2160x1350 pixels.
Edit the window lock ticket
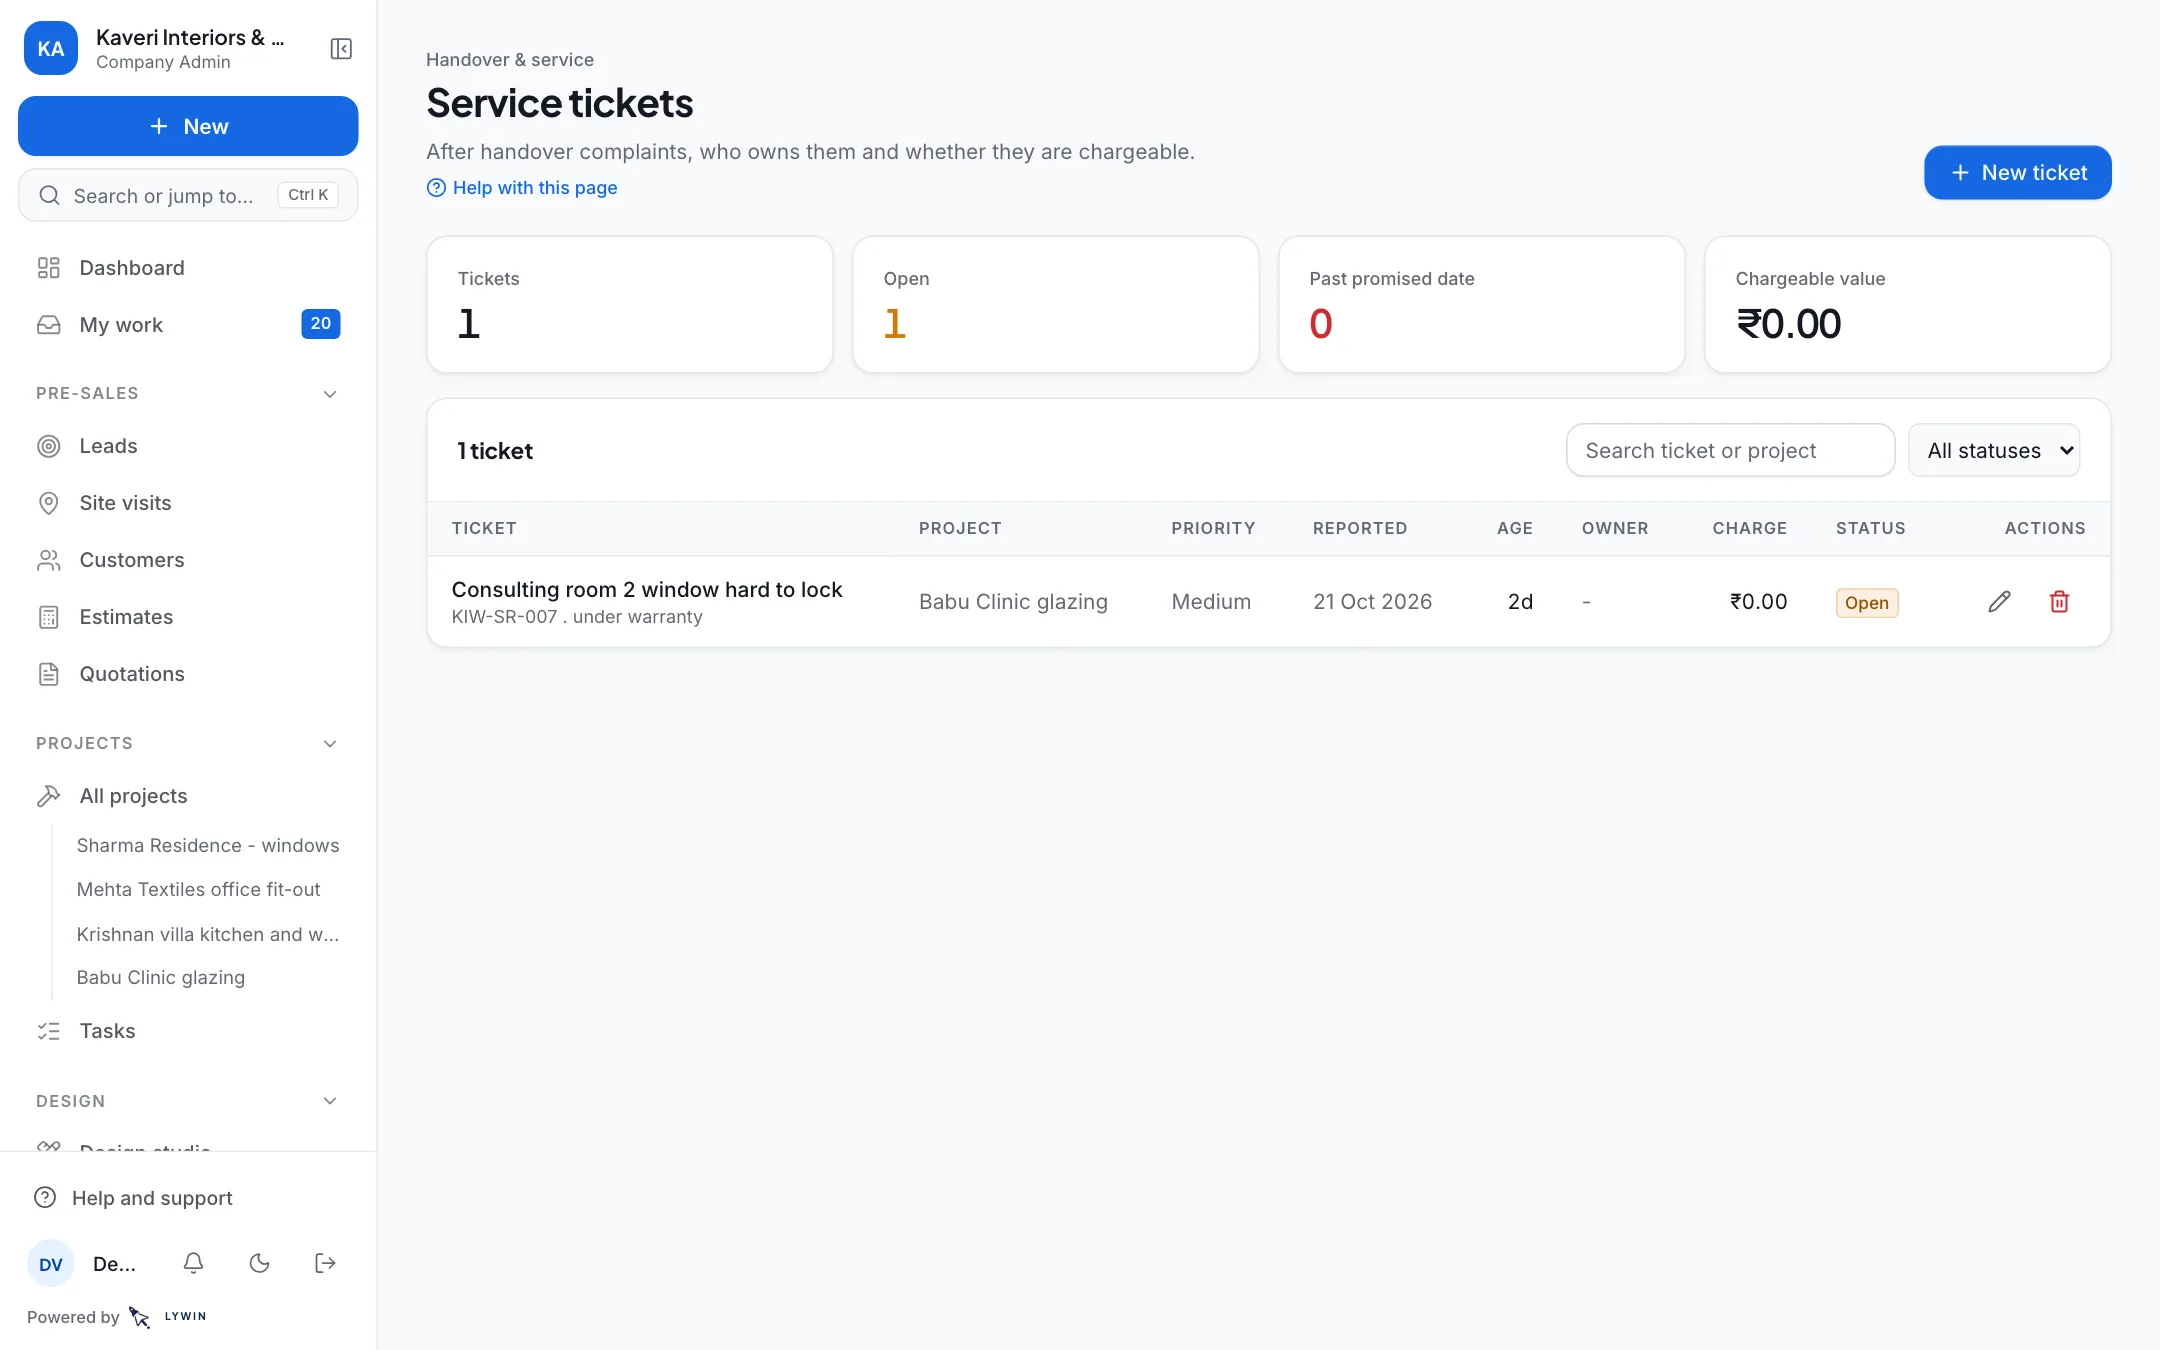point(1999,602)
